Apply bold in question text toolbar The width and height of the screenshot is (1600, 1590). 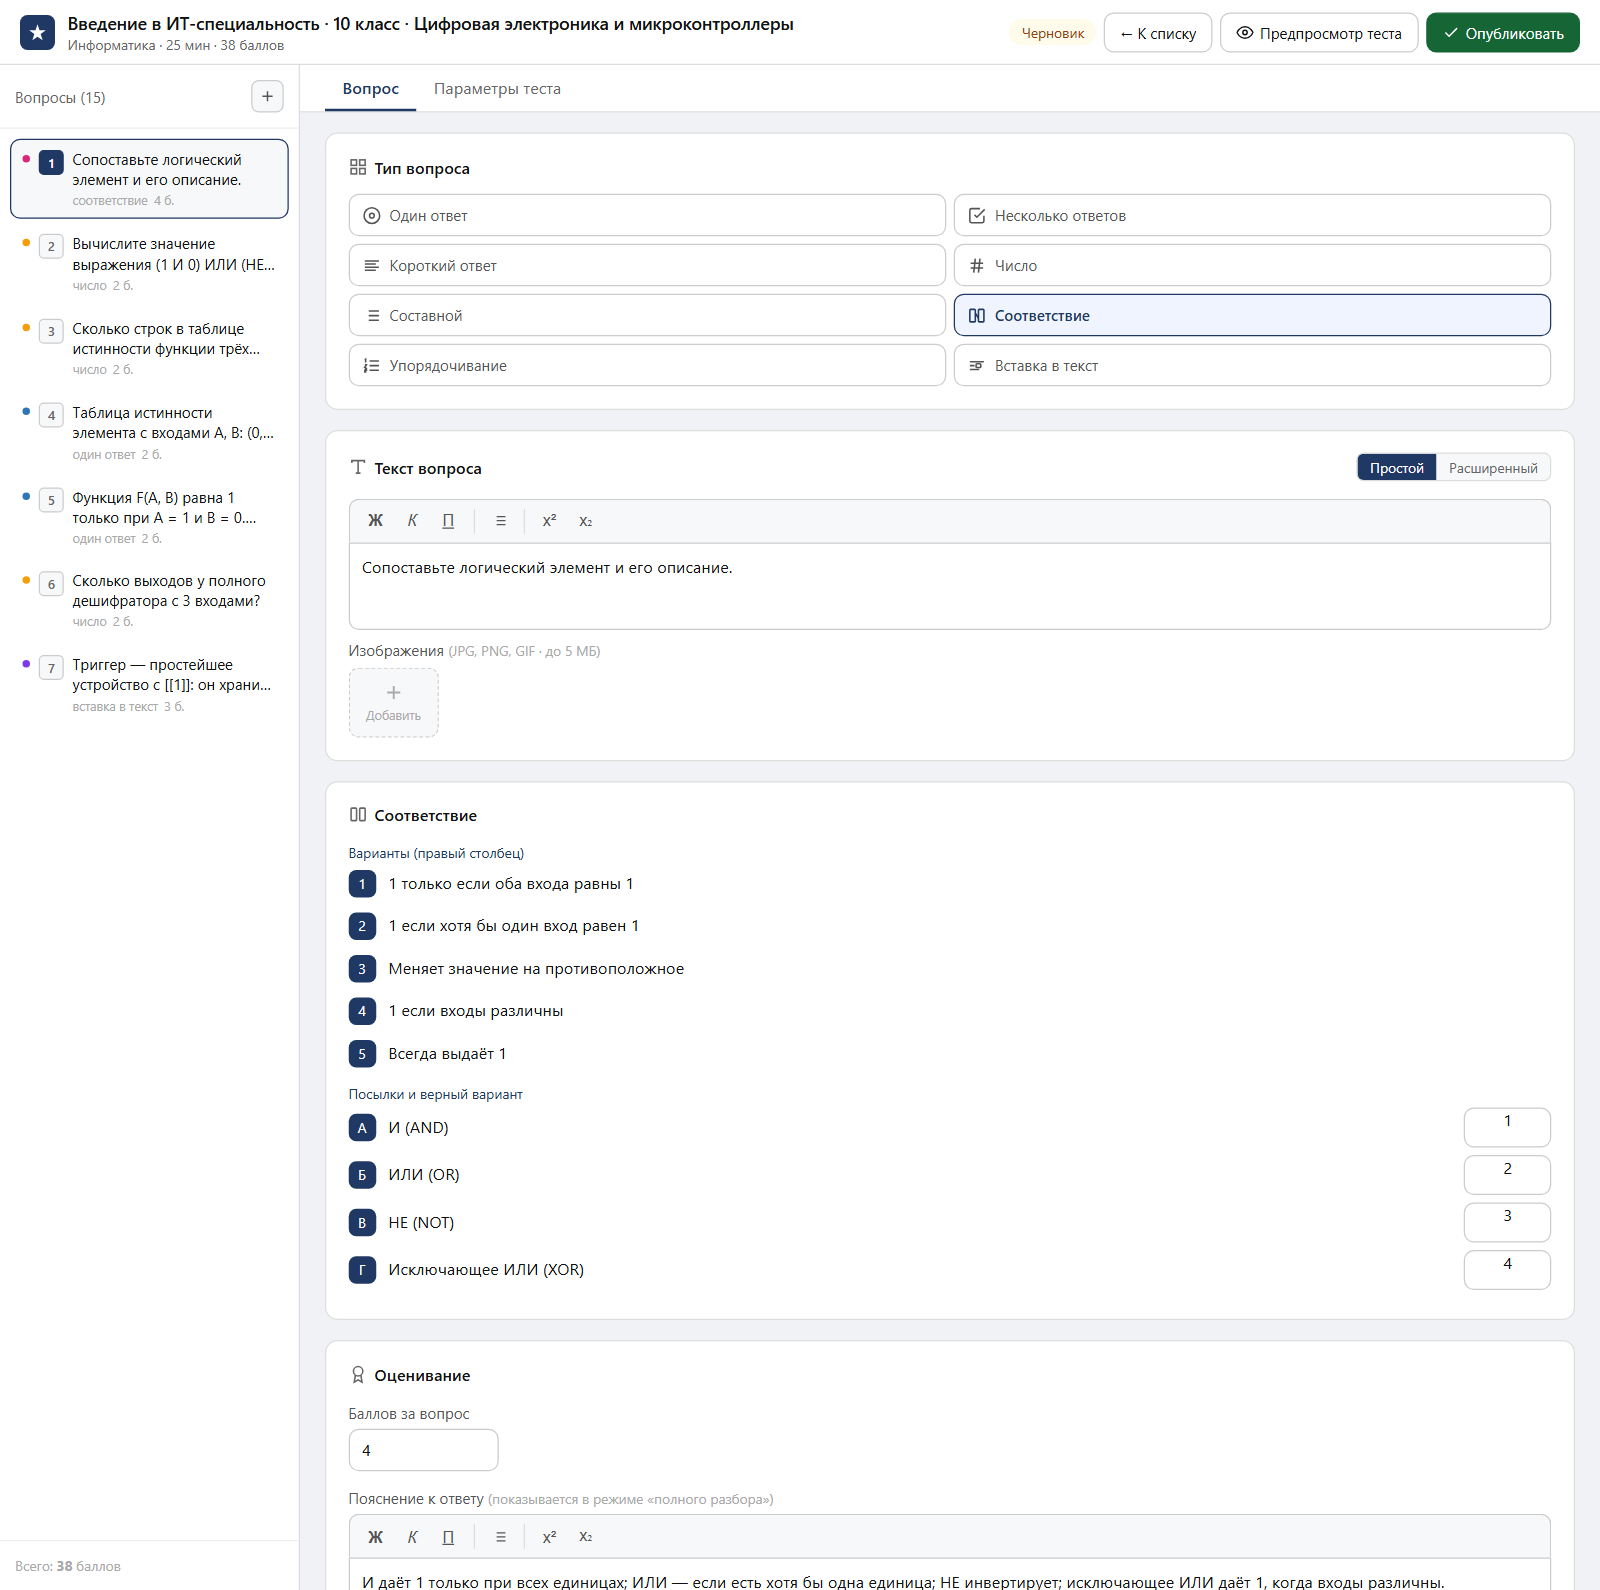(x=375, y=521)
